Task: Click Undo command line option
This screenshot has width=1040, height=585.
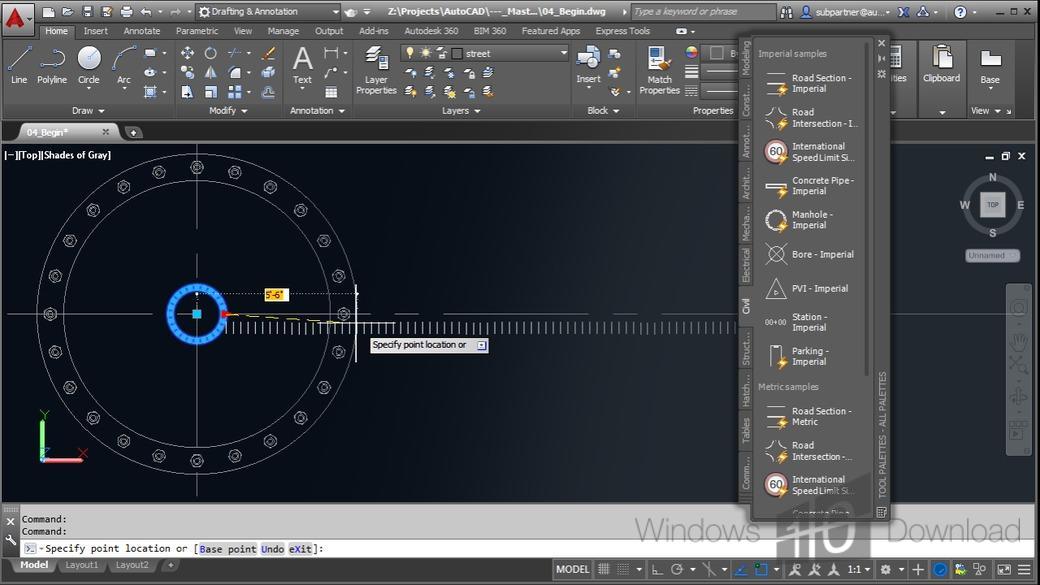Action: (x=273, y=549)
